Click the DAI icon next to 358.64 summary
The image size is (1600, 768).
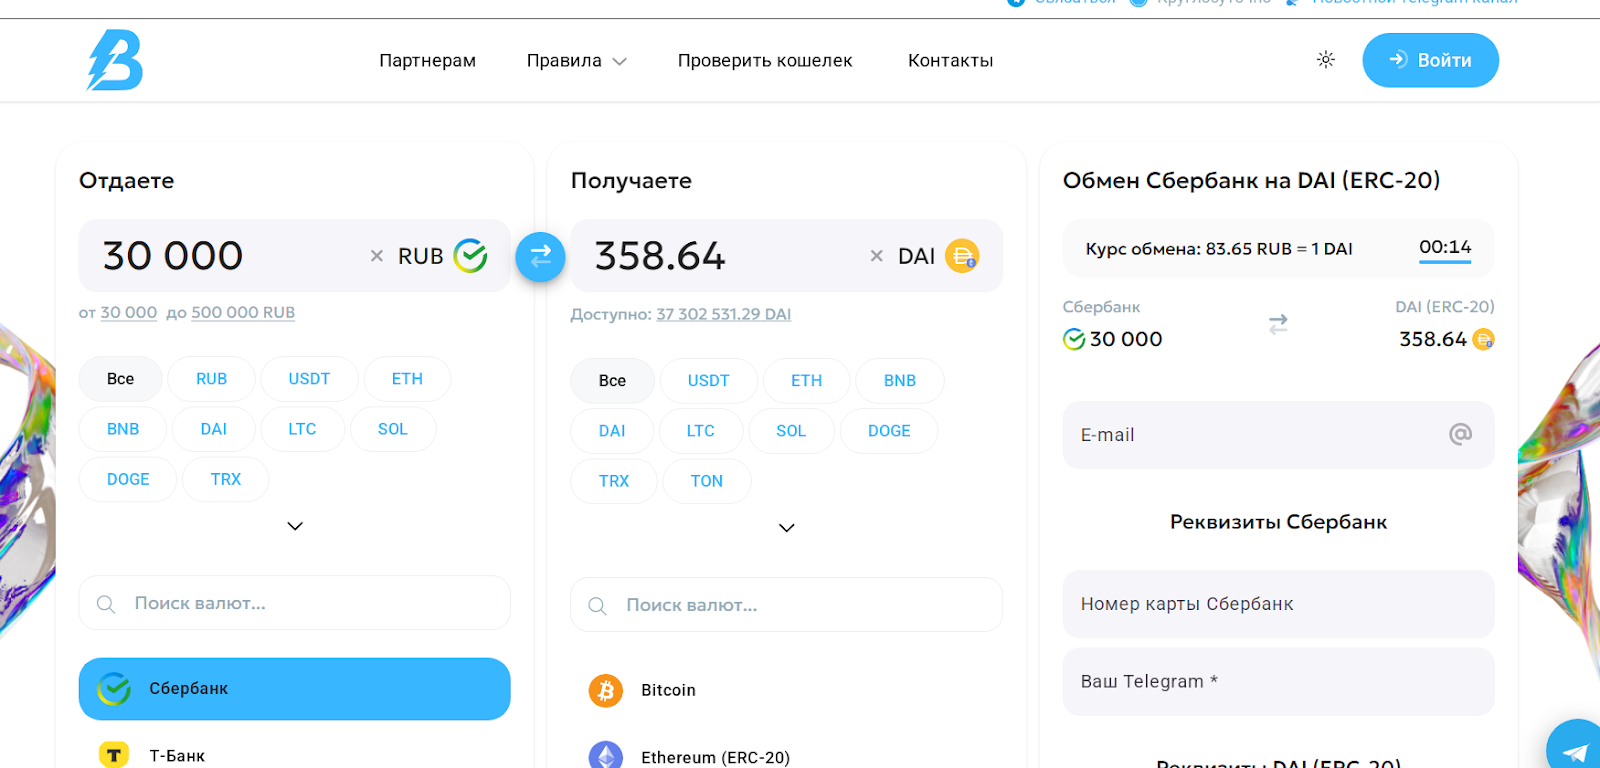1484,339
